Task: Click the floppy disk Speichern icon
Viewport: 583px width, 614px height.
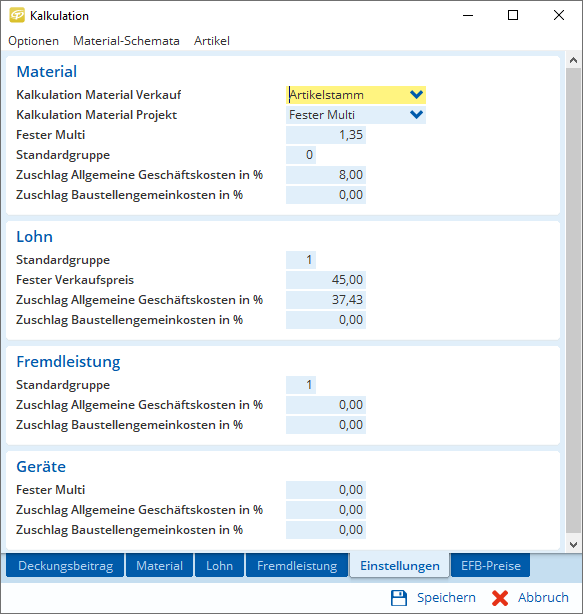Action: point(399,598)
